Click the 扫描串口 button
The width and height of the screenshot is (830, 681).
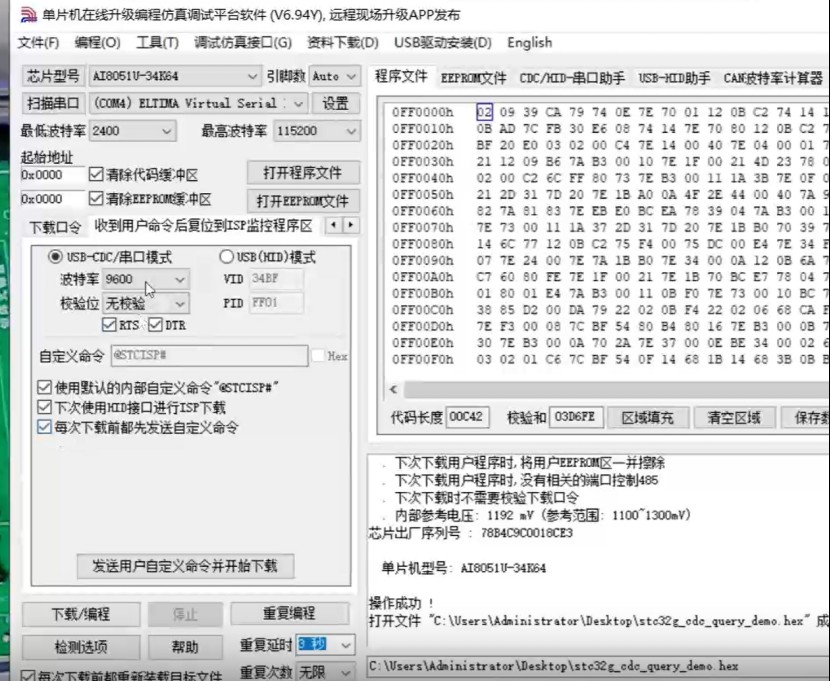pyautogui.click(x=53, y=103)
